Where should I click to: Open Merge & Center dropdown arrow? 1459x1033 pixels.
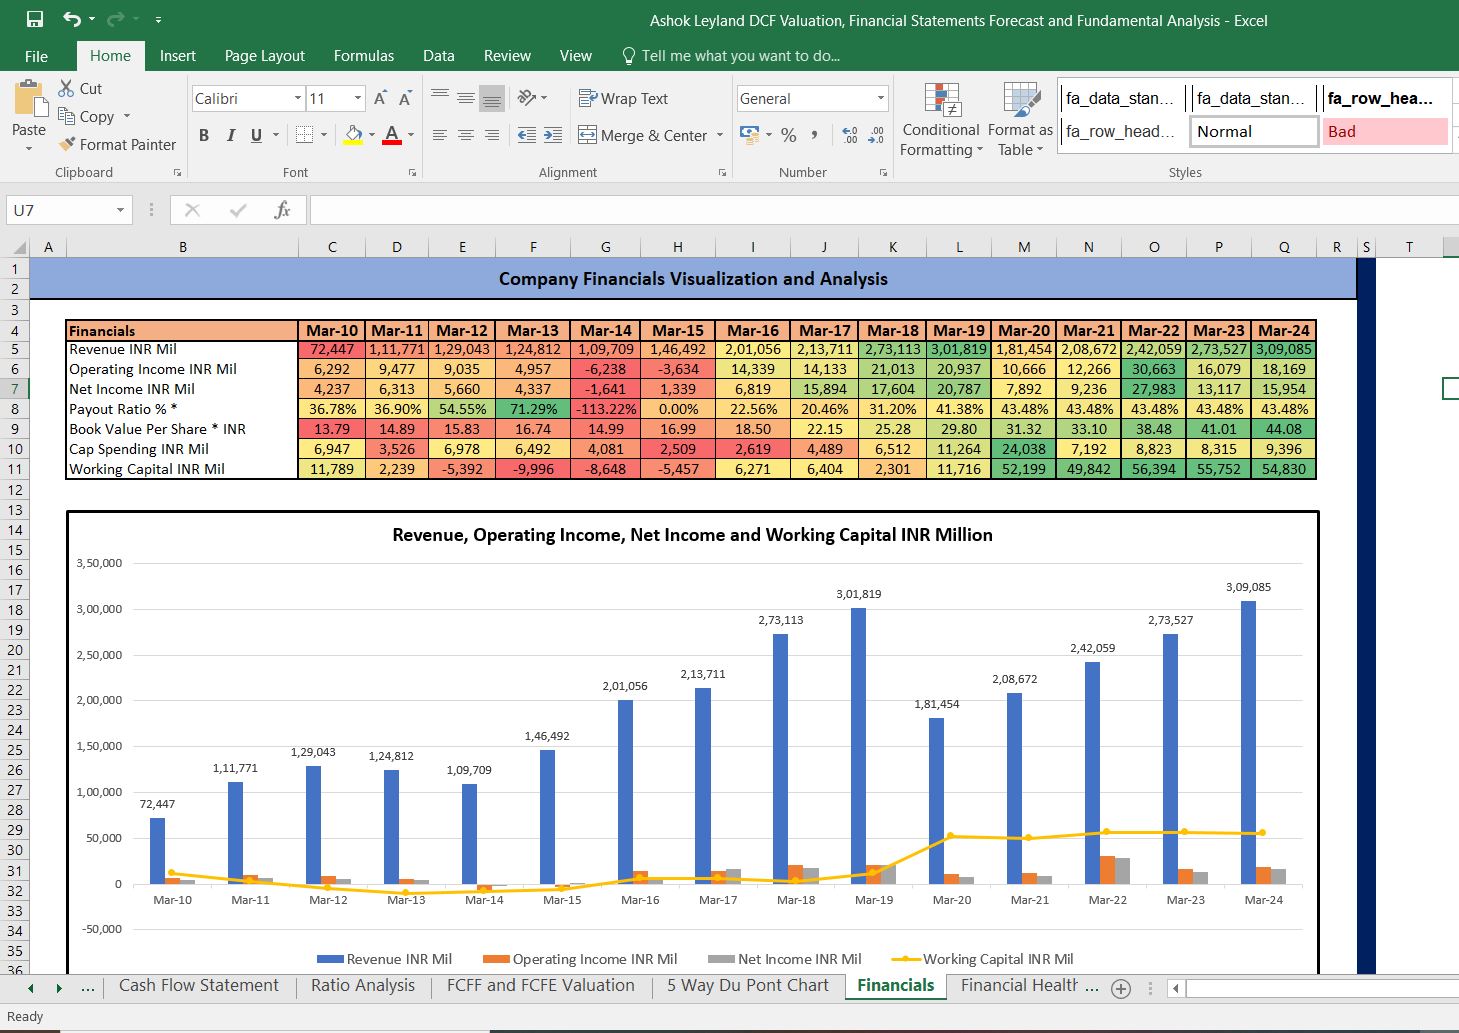pos(720,135)
